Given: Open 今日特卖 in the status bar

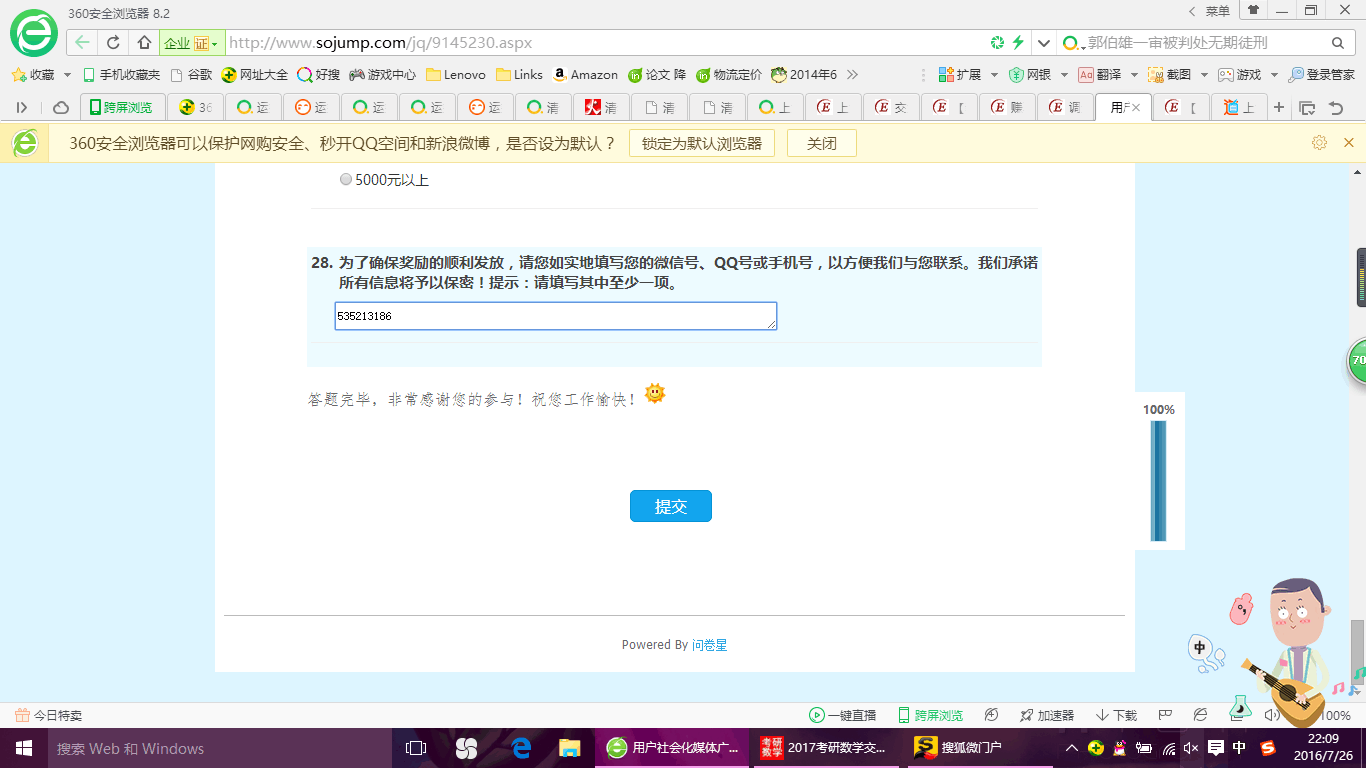Looking at the screenshot, I should pos(48,715).
